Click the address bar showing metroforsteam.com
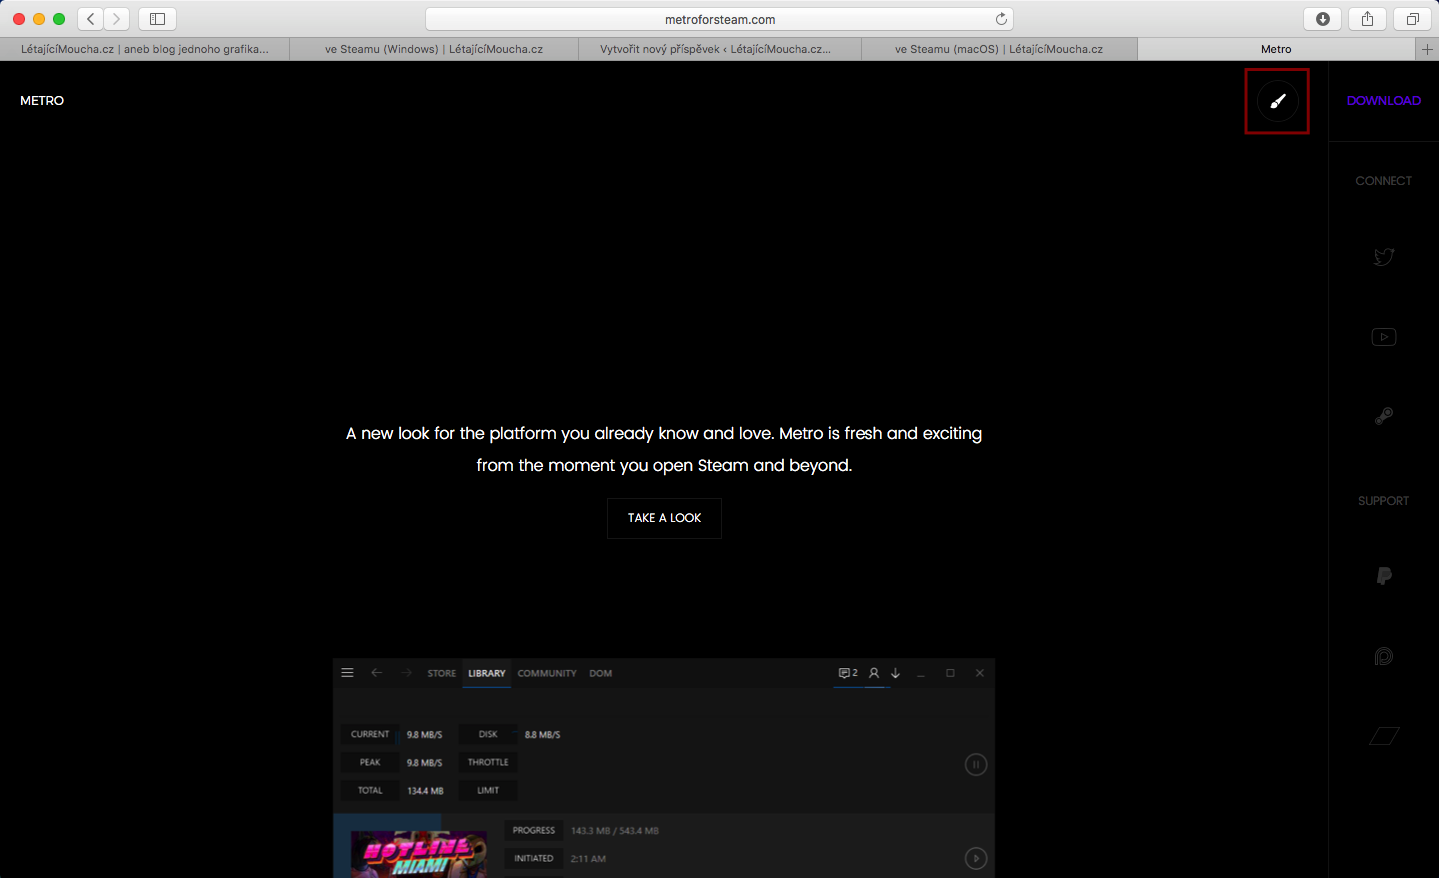The width and height of the screenshot is (1439, 878). (719, 19)
